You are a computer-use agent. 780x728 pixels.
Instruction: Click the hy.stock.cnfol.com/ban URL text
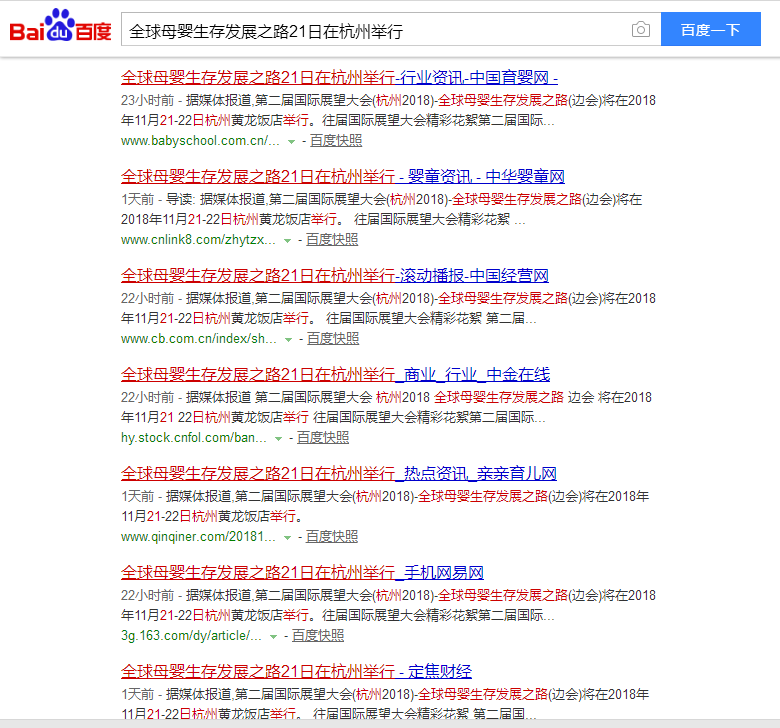(194, 438)
